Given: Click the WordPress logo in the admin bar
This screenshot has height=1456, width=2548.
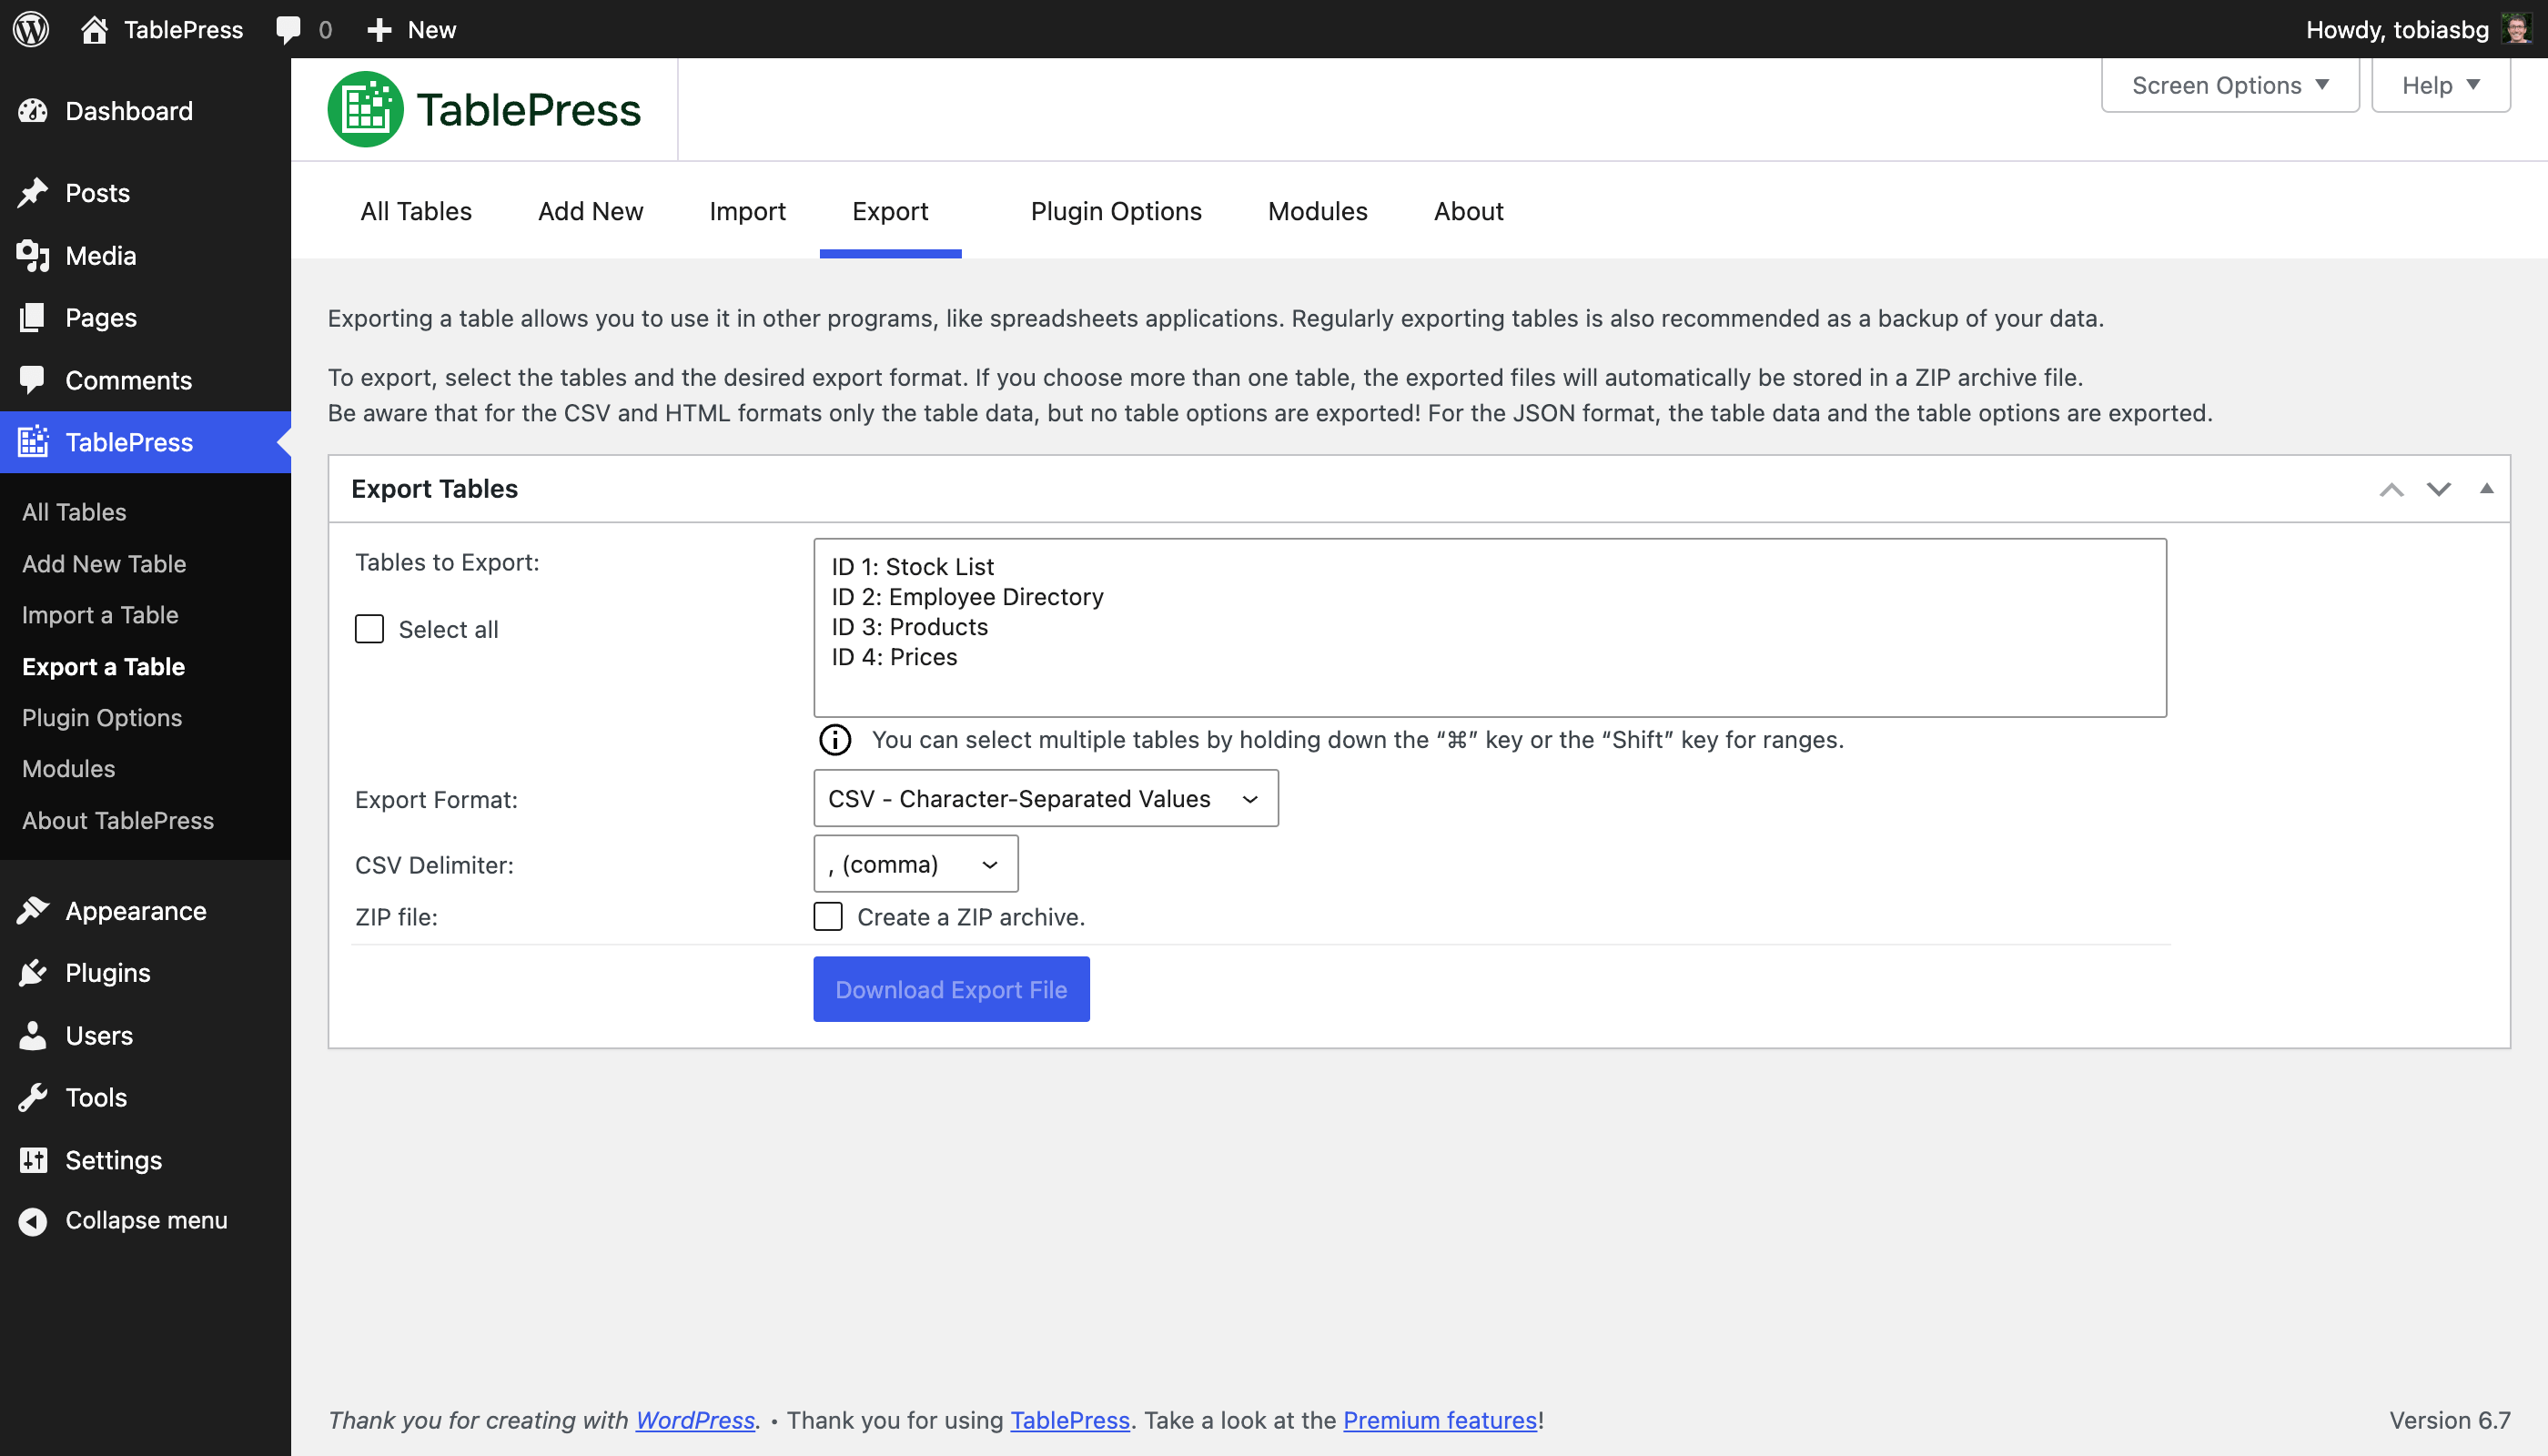Looking at the screenshot, I should click(x=30, y=29).
